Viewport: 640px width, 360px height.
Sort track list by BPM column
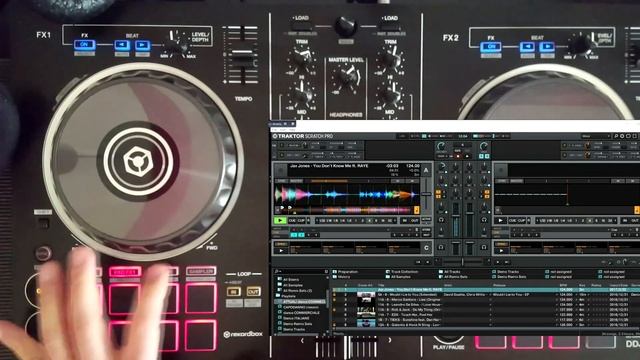tap(564, 285)
